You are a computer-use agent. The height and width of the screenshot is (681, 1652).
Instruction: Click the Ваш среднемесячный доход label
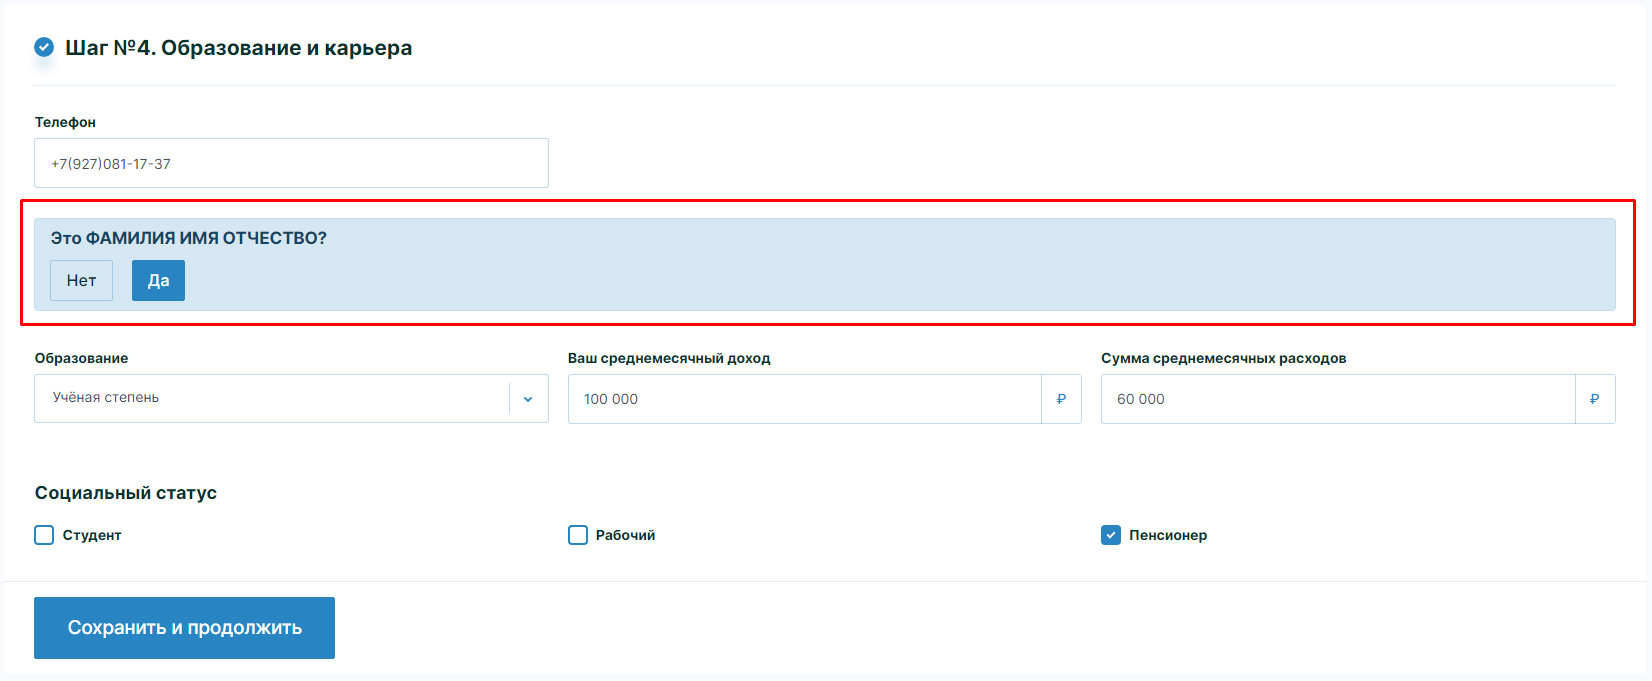click(x=669, y=358)
